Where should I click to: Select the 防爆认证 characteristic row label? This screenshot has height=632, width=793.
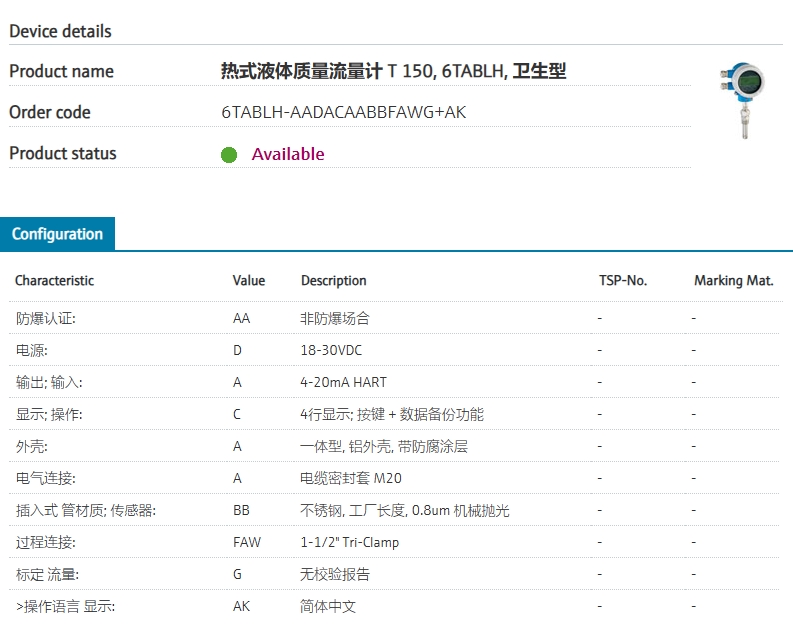pyautogui.click(x=46, y=319)
